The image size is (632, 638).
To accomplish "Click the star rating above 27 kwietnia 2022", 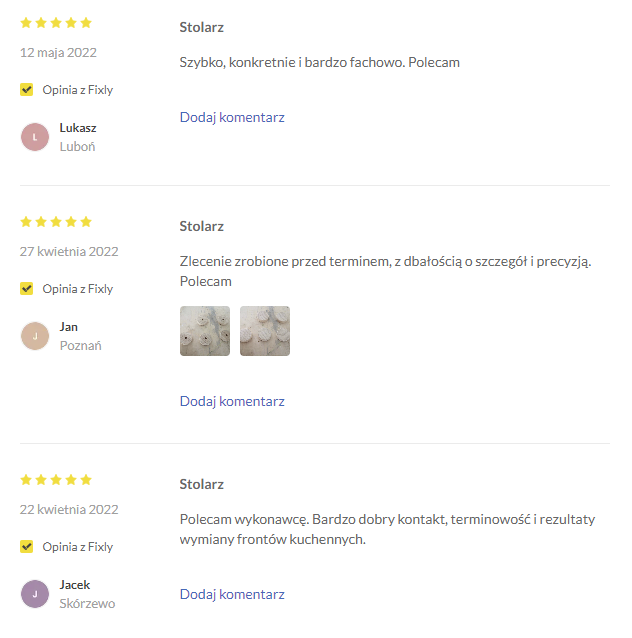I will [56, 222].
